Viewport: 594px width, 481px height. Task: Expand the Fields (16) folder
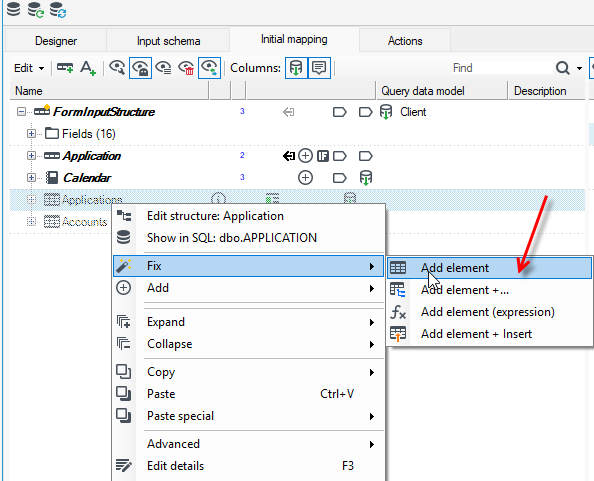(x=31, y=133)
